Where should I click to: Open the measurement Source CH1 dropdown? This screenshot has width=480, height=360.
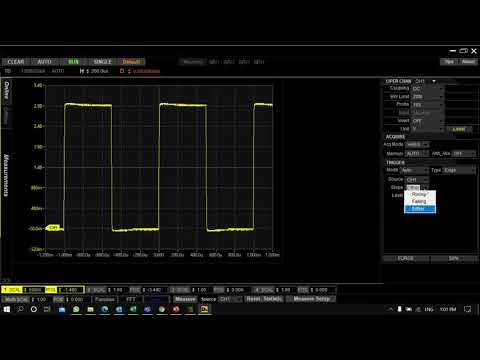230,299
